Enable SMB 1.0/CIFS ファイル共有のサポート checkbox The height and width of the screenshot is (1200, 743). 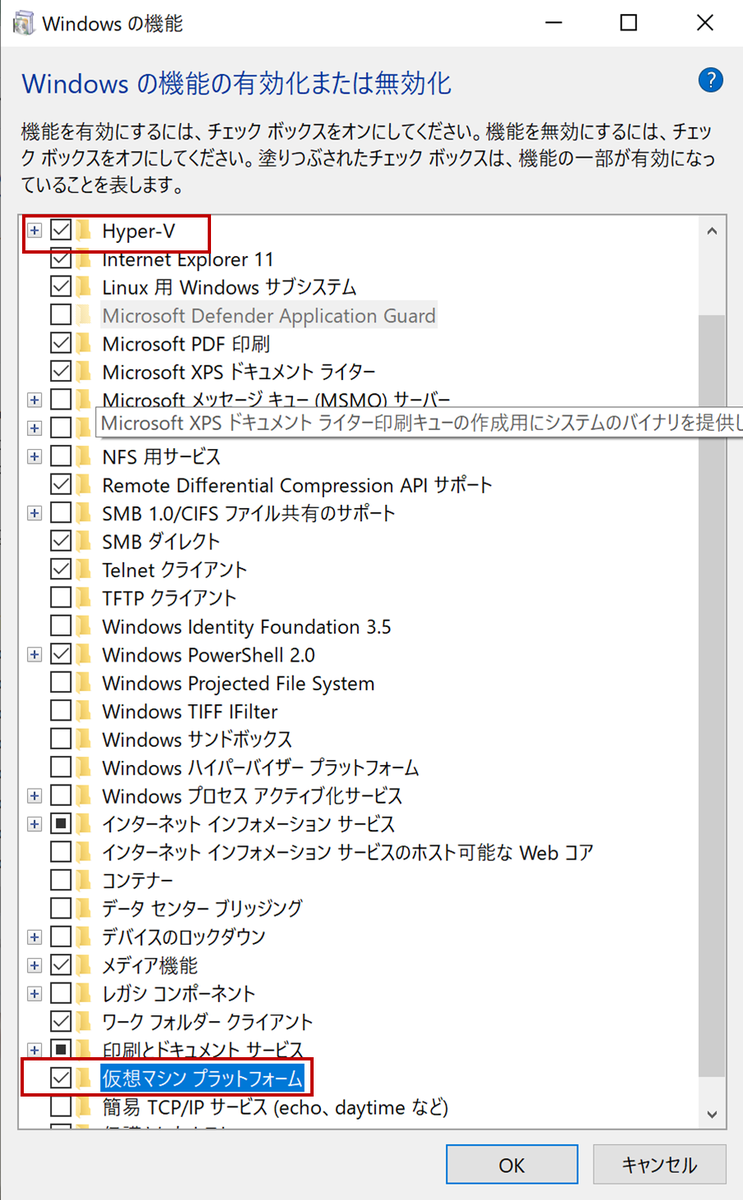pyautogui.click(x=61, y=513)
